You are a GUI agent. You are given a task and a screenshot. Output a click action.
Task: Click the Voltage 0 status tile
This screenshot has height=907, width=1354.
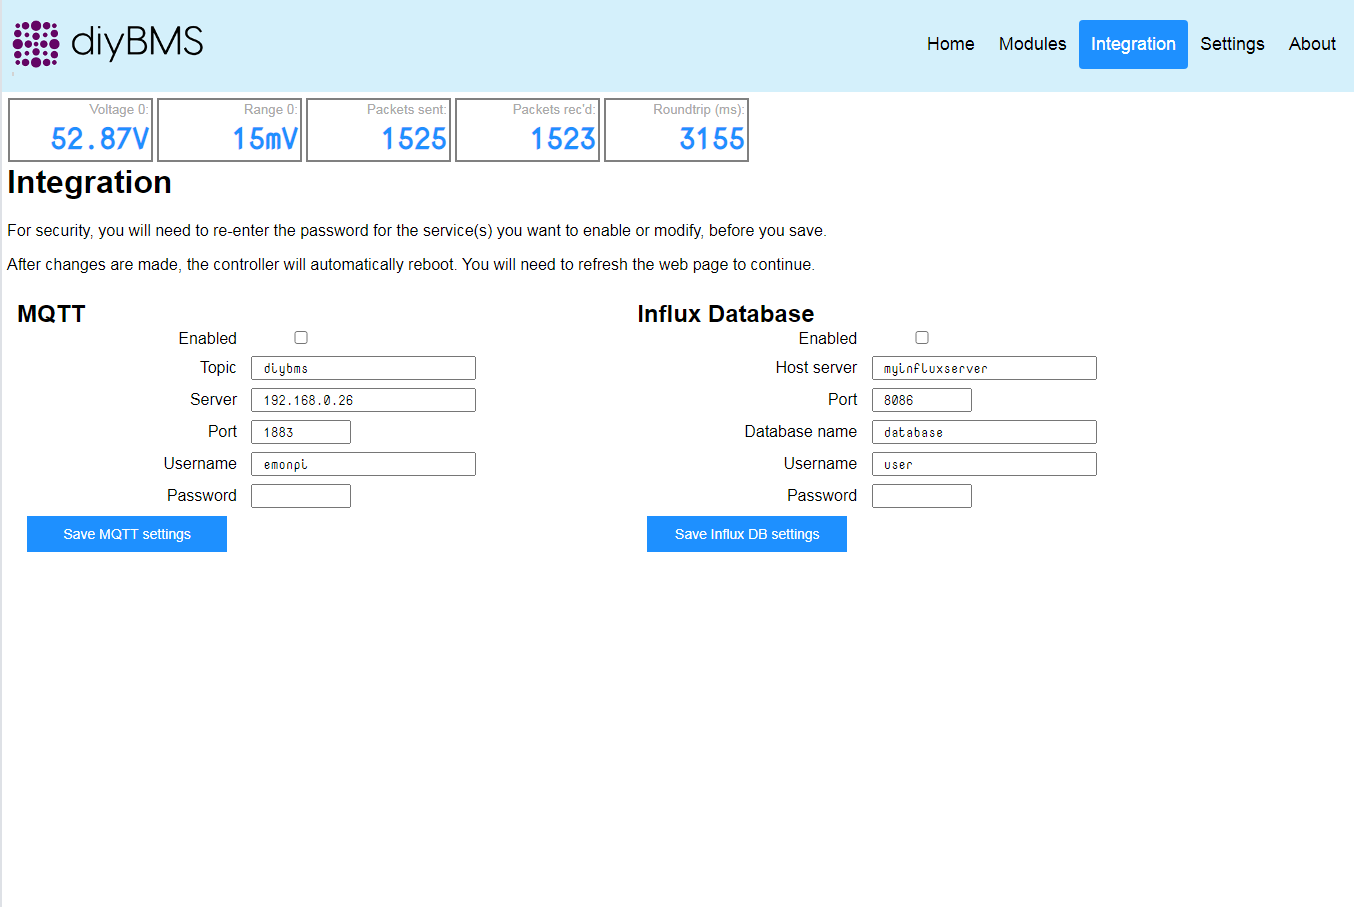click(80, 130)
